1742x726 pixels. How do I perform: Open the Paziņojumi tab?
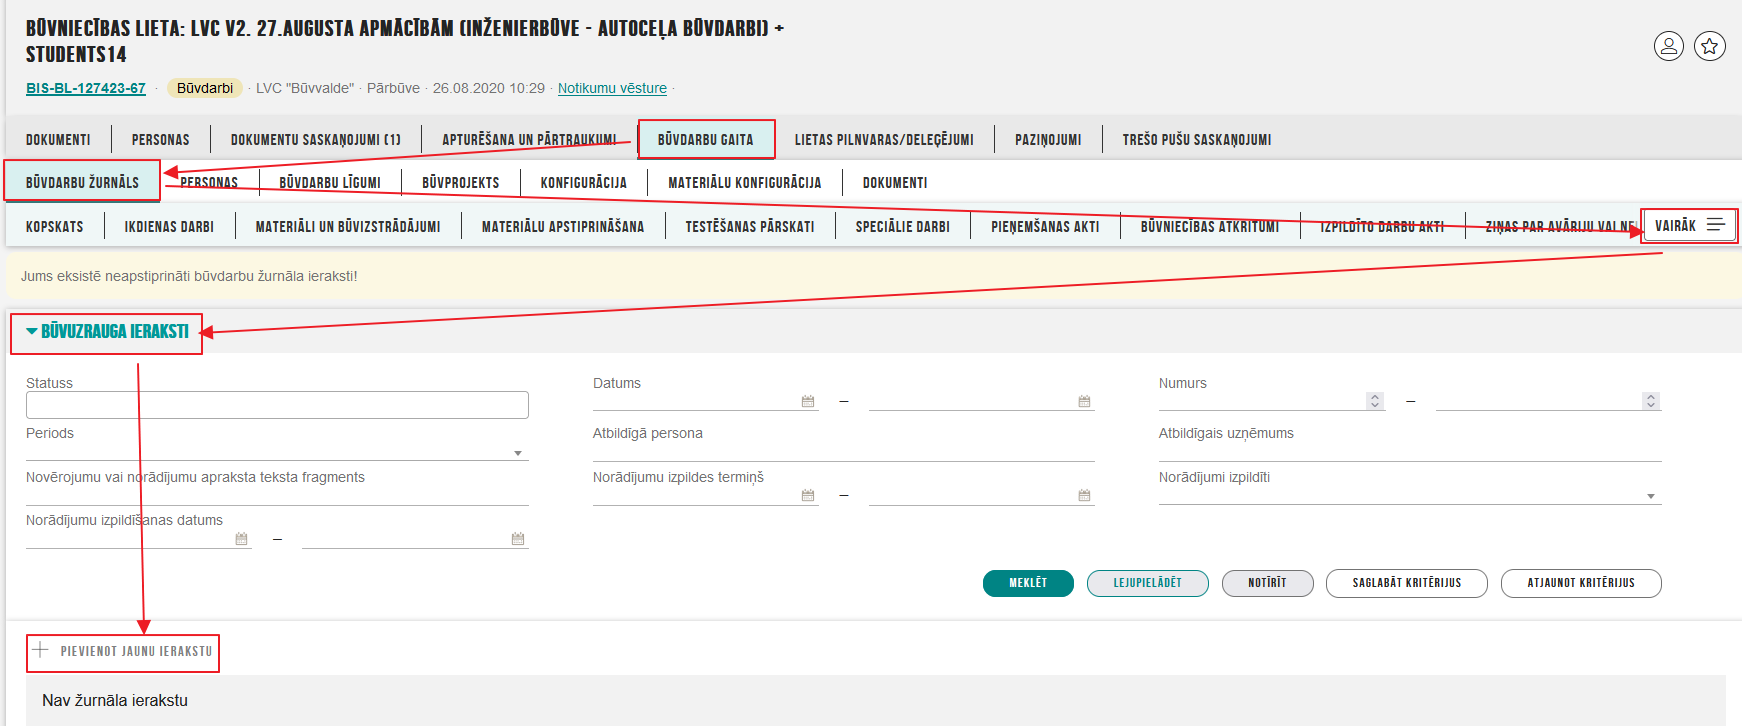point(1048,140)
